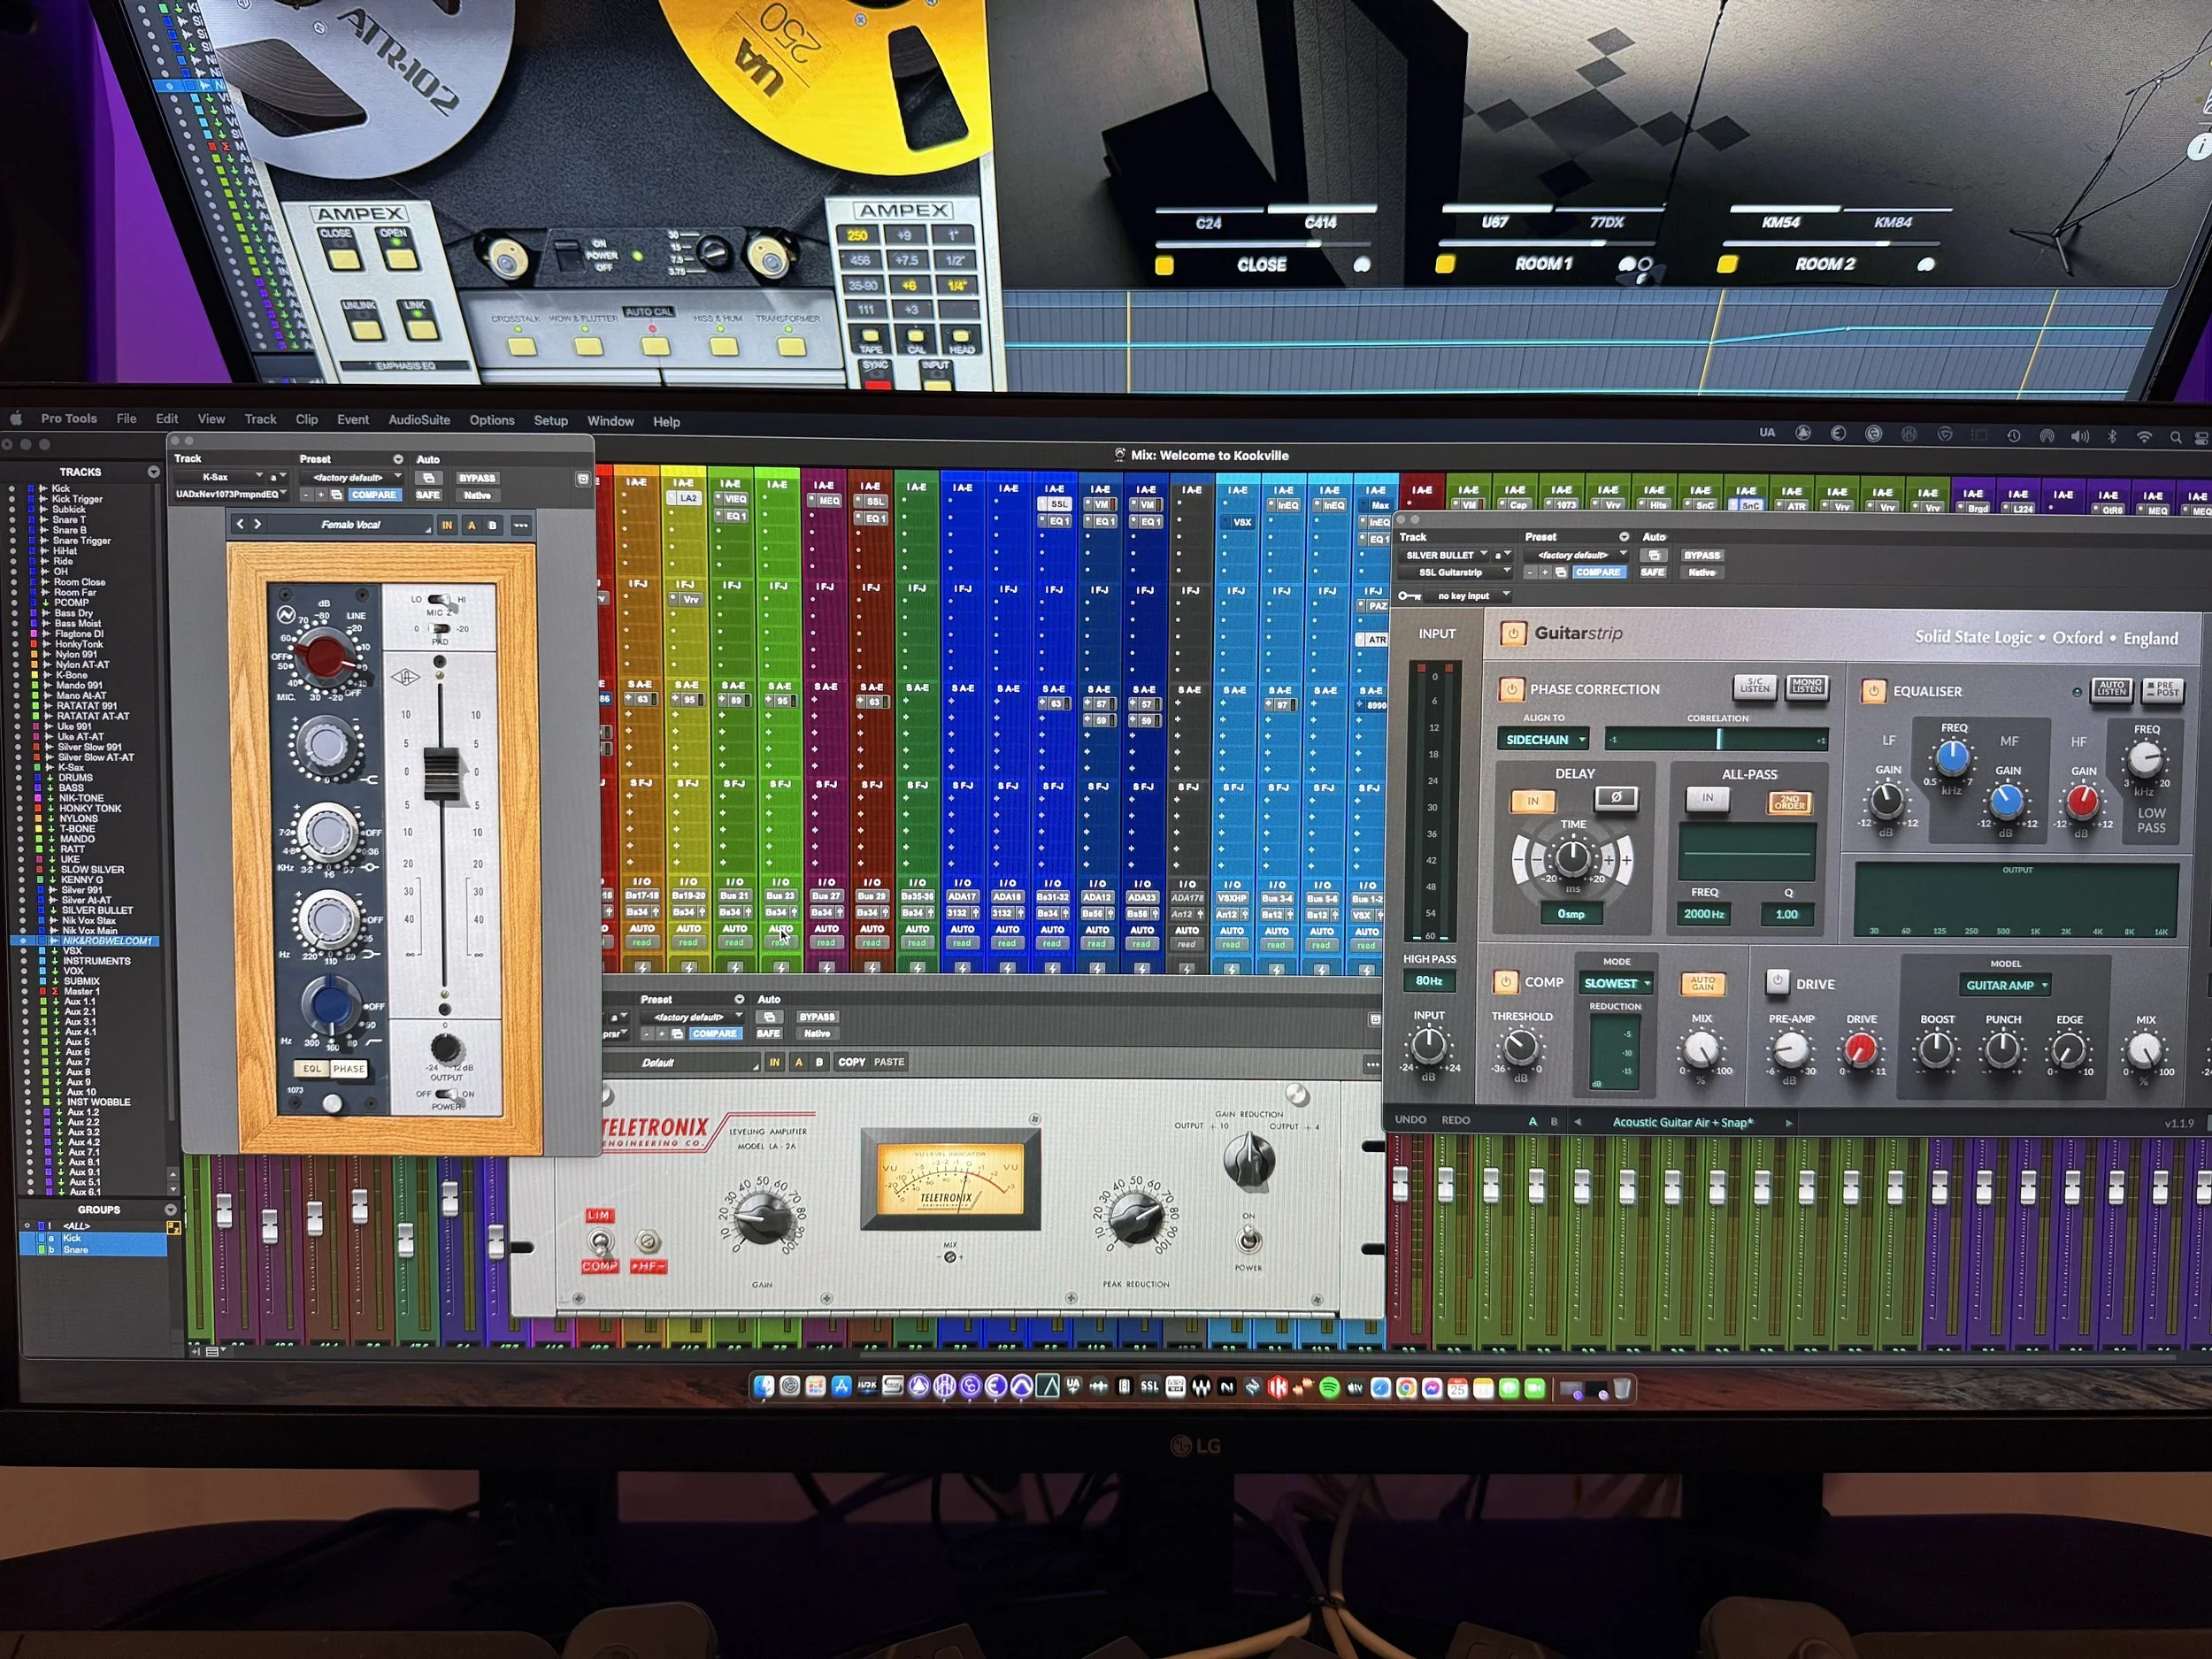Viewport: 2212px width, 1659px height.
Task: Click the next preset arrow in Guitarstrip footer
Action: pyautogui.click(x=1789, y=1123)
